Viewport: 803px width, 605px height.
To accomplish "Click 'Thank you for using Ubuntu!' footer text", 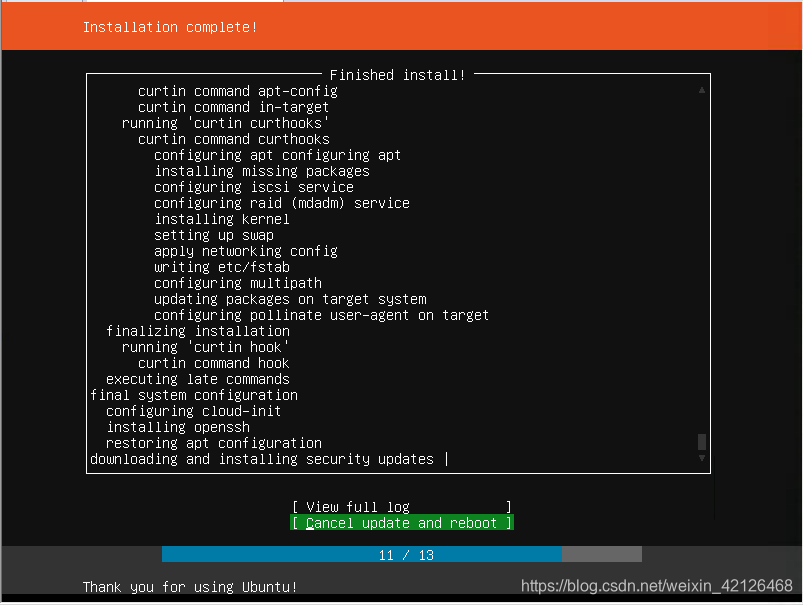I will 190,587.
